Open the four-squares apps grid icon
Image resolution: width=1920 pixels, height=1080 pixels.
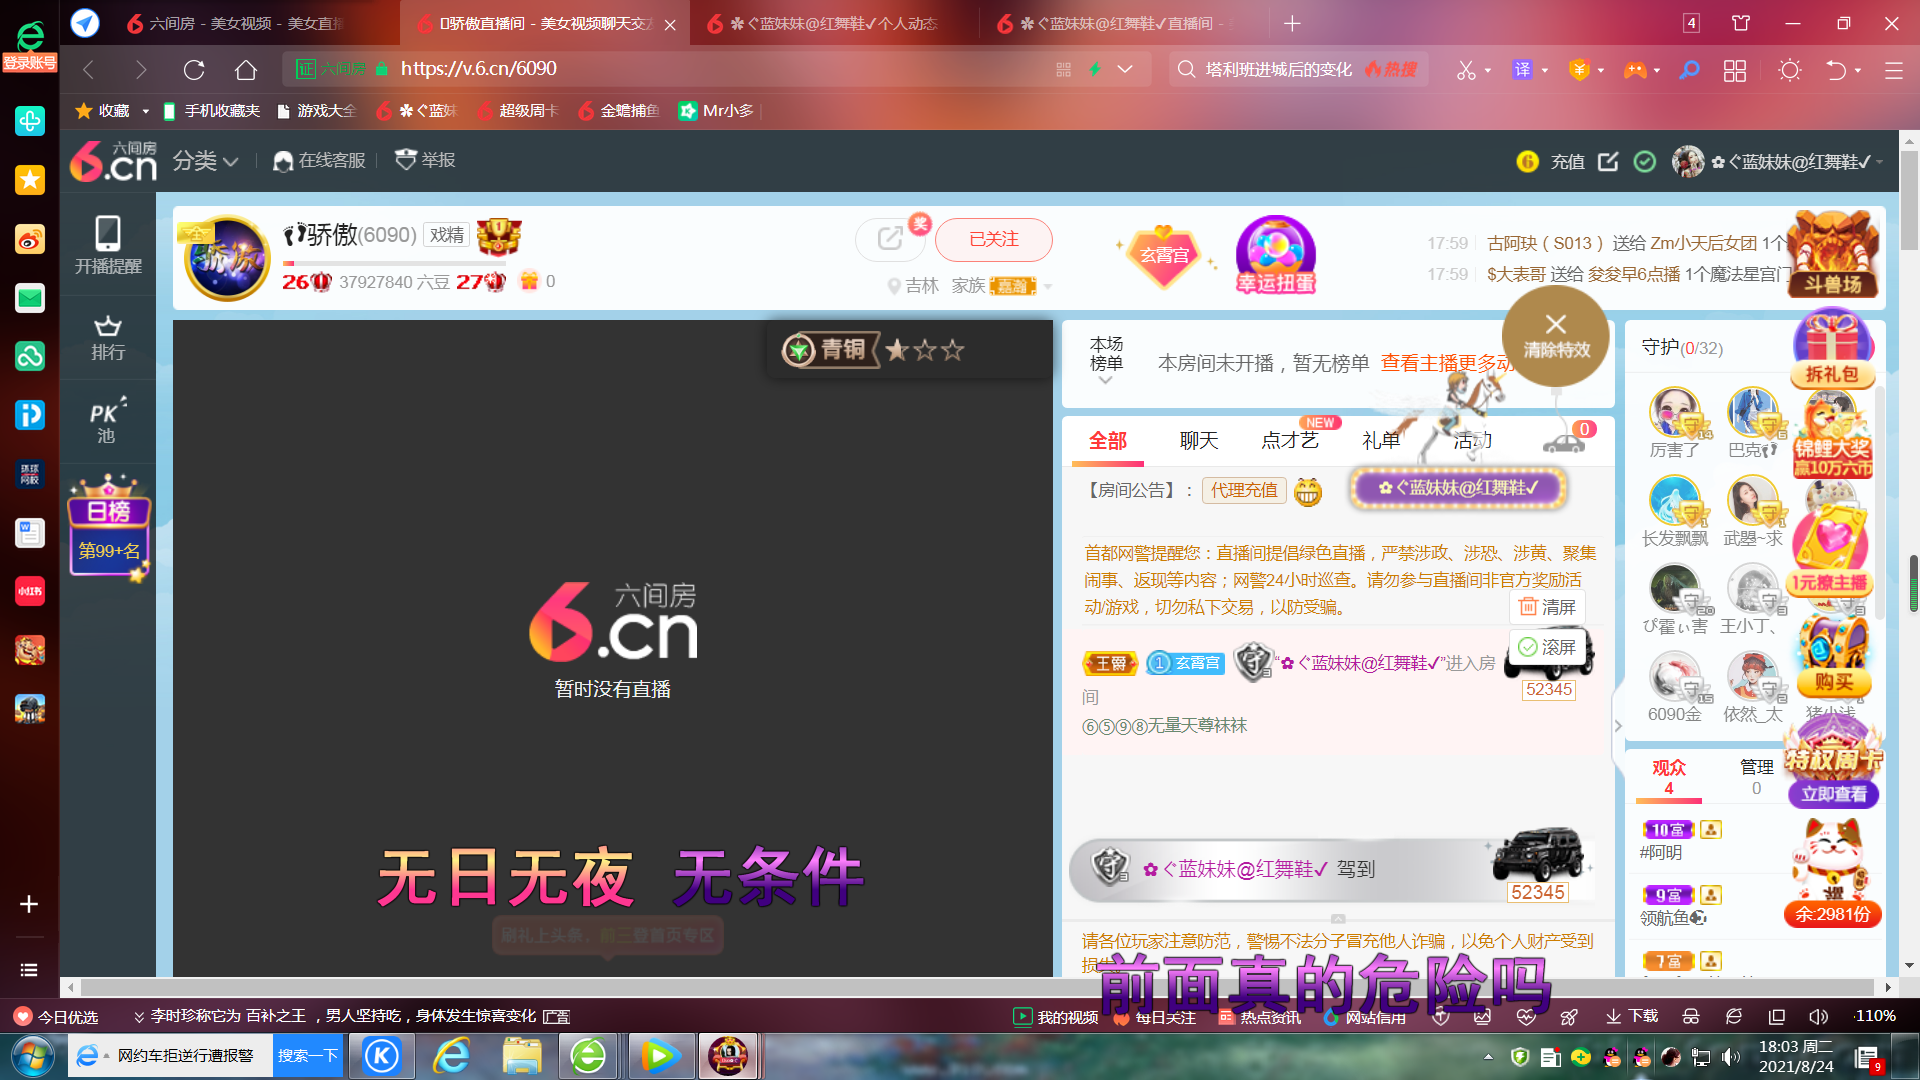click(x=1735, y=70)
